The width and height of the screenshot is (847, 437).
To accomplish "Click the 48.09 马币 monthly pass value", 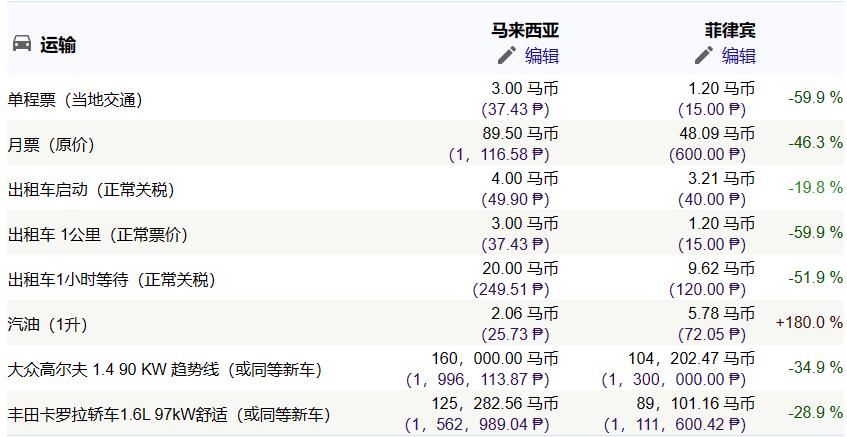I will coord(717,133).
